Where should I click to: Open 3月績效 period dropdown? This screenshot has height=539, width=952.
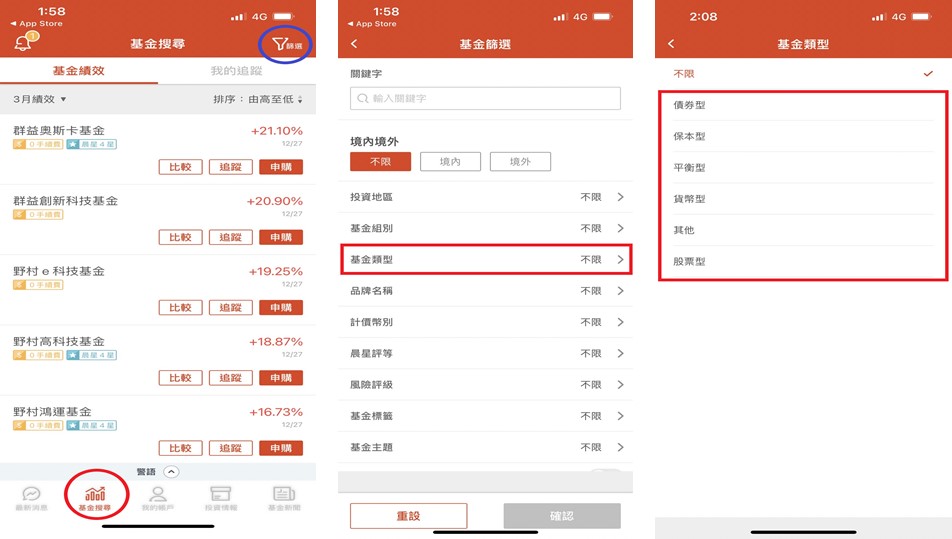[x=40, y=100]
